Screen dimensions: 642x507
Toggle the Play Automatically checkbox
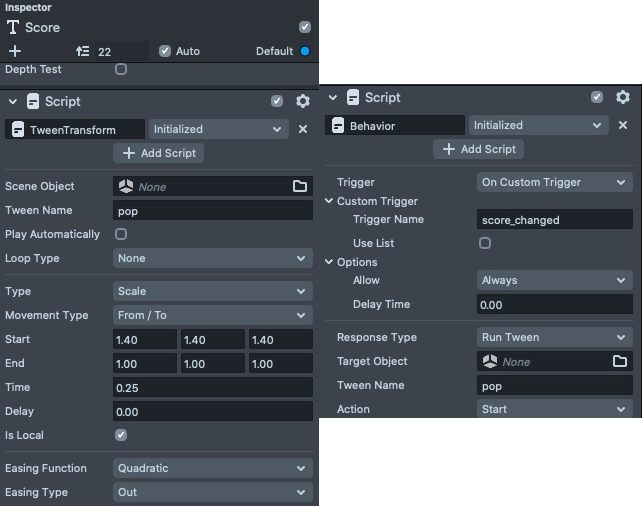(x=121, y=234)
